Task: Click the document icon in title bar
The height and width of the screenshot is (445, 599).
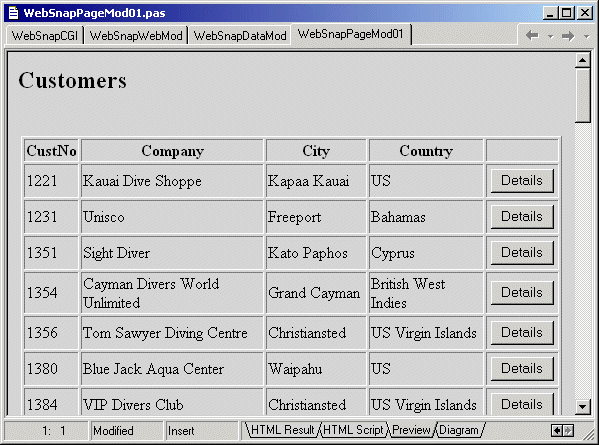Action: pos(13,13)
